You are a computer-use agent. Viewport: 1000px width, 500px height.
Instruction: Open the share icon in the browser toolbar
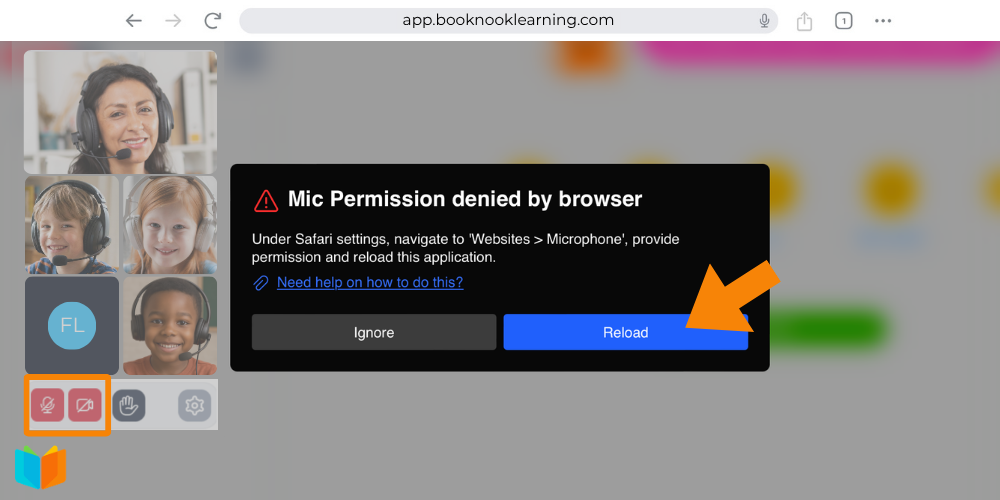[x=804, y=21]
